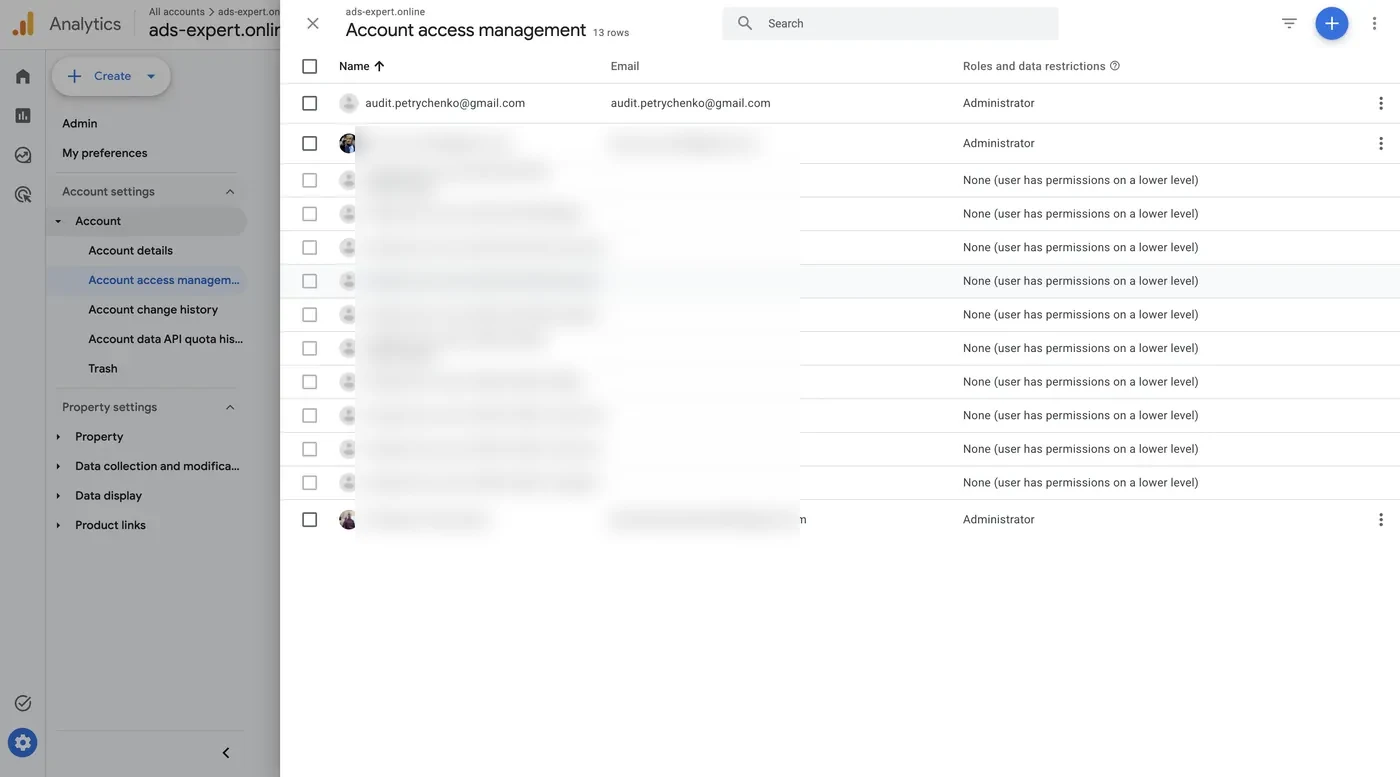Click the All accounts breadcrumb
This screenshot has height=777, width=1400.
[177, 12]
